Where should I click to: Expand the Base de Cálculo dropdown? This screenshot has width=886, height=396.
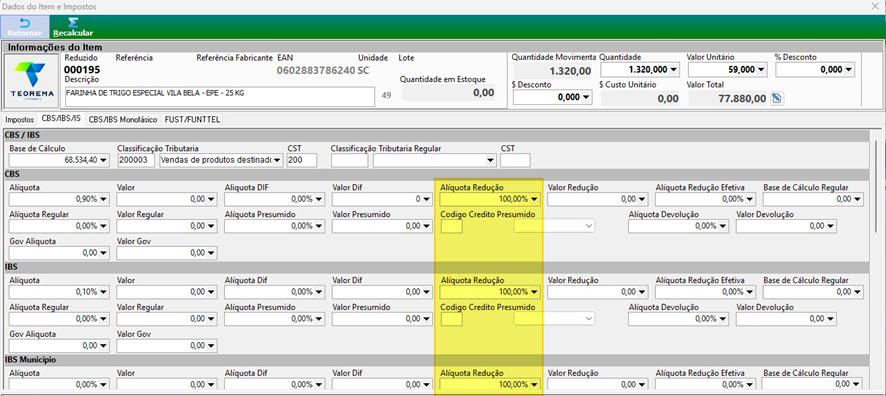point(103,160)
